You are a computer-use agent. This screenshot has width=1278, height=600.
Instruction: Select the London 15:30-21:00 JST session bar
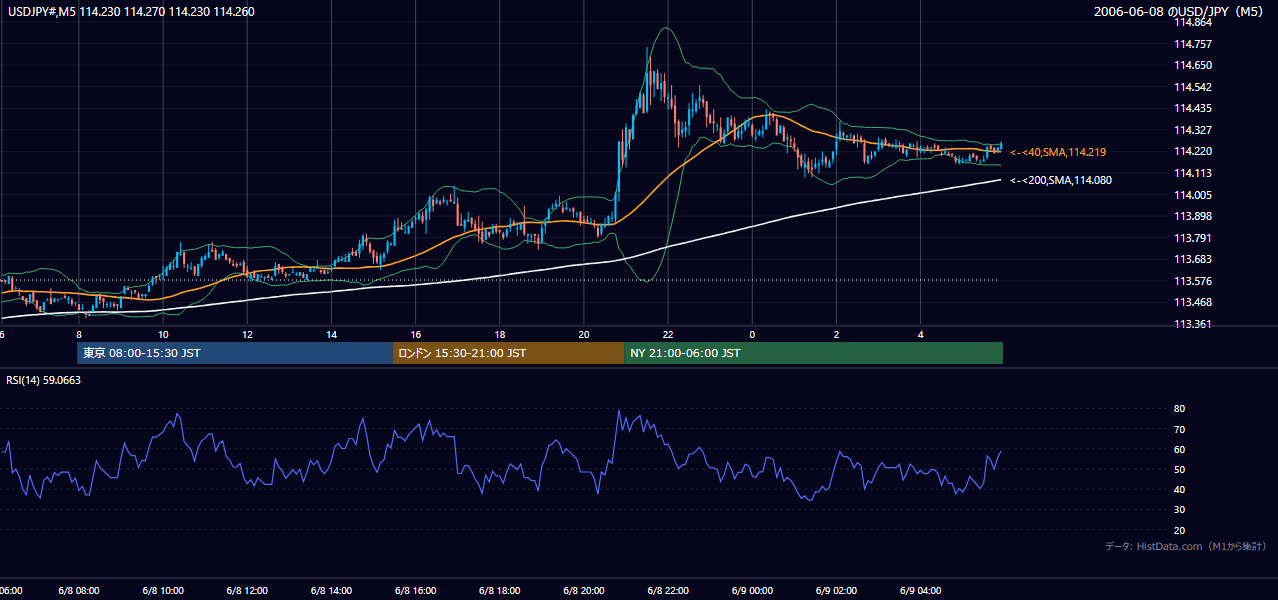click(x=508, y=353)
